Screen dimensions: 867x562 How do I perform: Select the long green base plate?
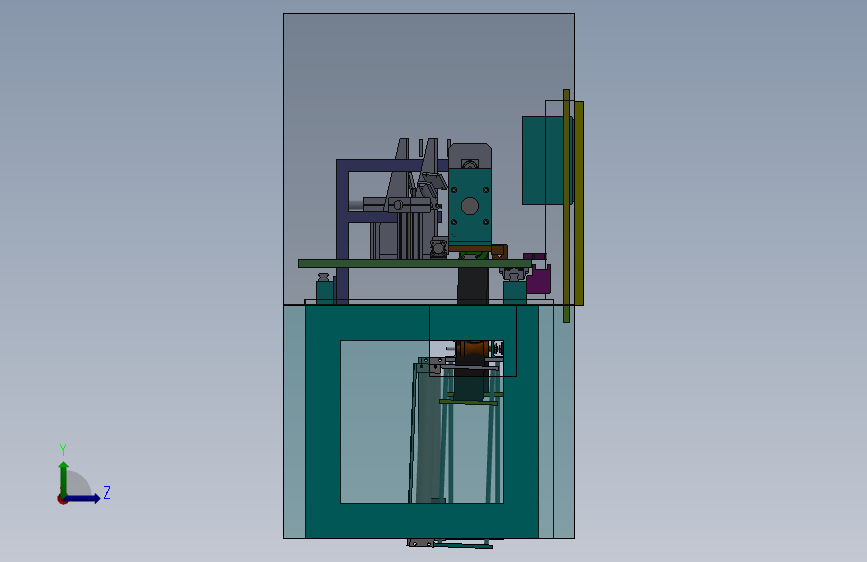(415, 263)
